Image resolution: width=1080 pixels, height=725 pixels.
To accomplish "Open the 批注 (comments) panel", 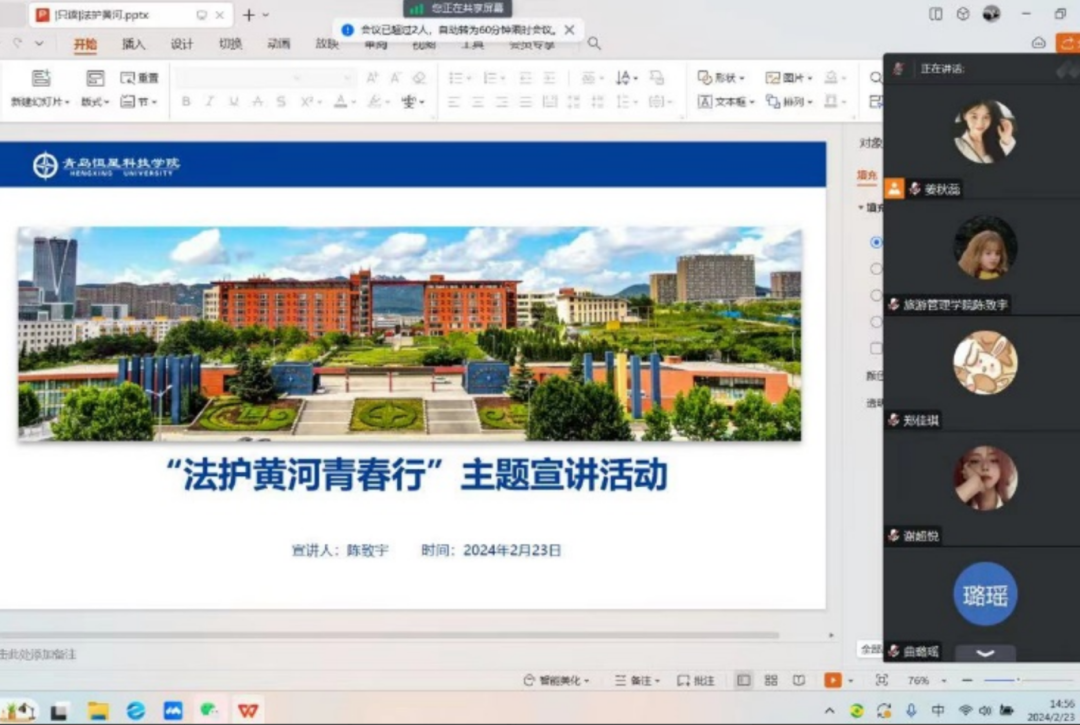I will point(696,680).
